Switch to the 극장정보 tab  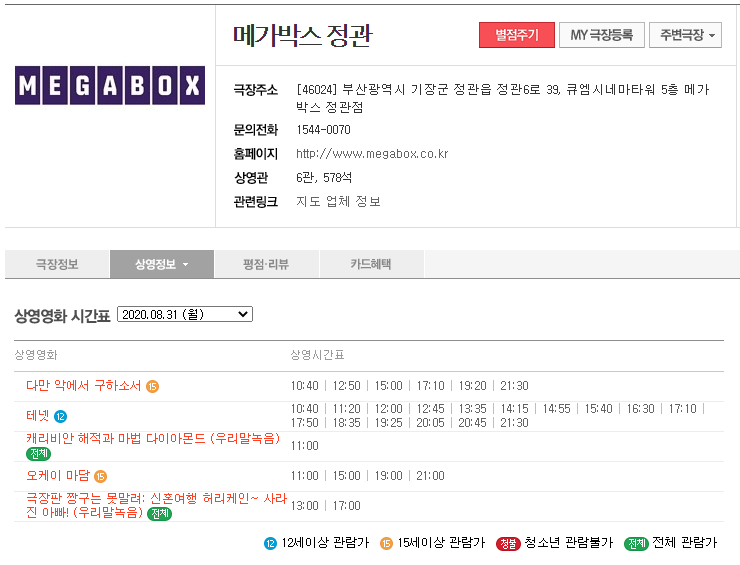(57, 264)
